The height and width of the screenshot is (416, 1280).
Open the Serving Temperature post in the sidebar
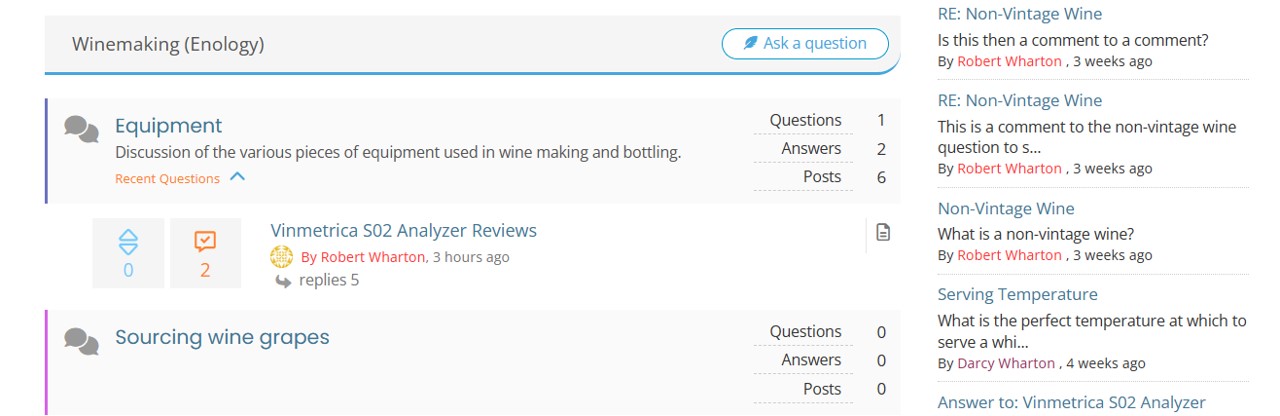click(x=1017, y=294)
